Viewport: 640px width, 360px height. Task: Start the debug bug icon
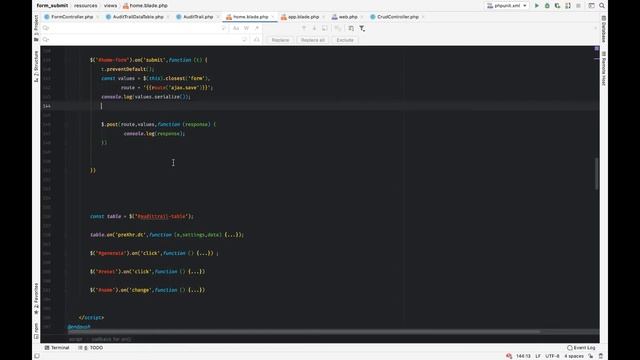pos(547,6)
